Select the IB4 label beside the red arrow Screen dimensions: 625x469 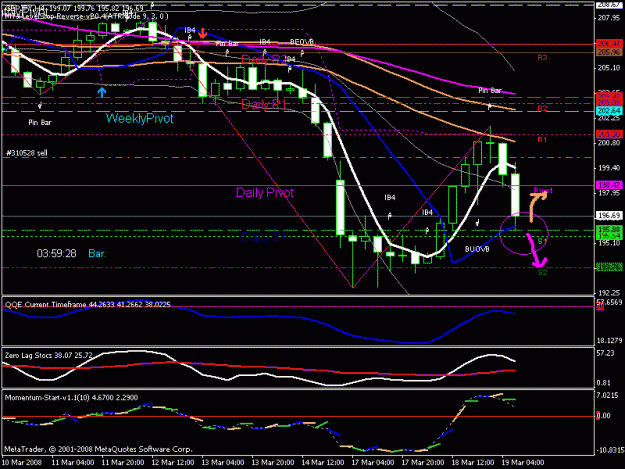(x=190, y=30)
